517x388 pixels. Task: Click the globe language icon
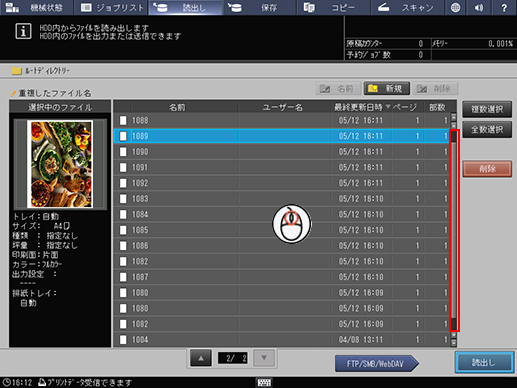click(455, 7)
